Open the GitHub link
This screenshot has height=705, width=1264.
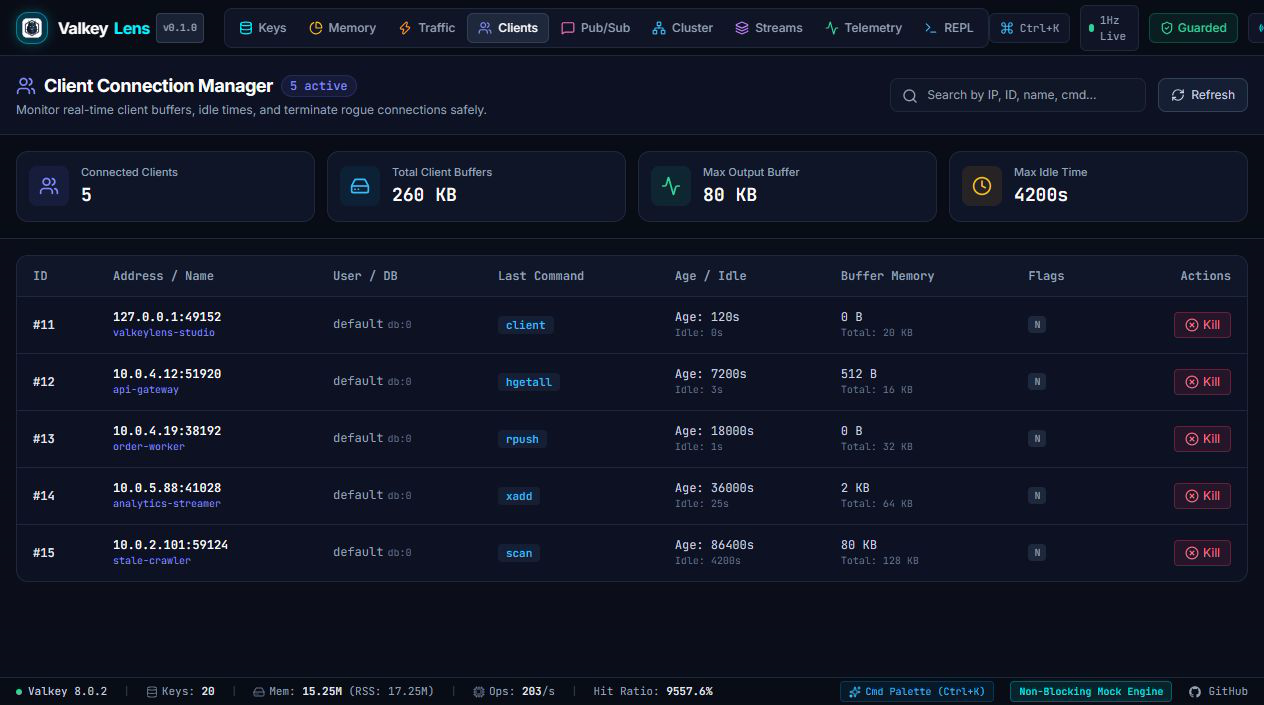point(1218,691)
